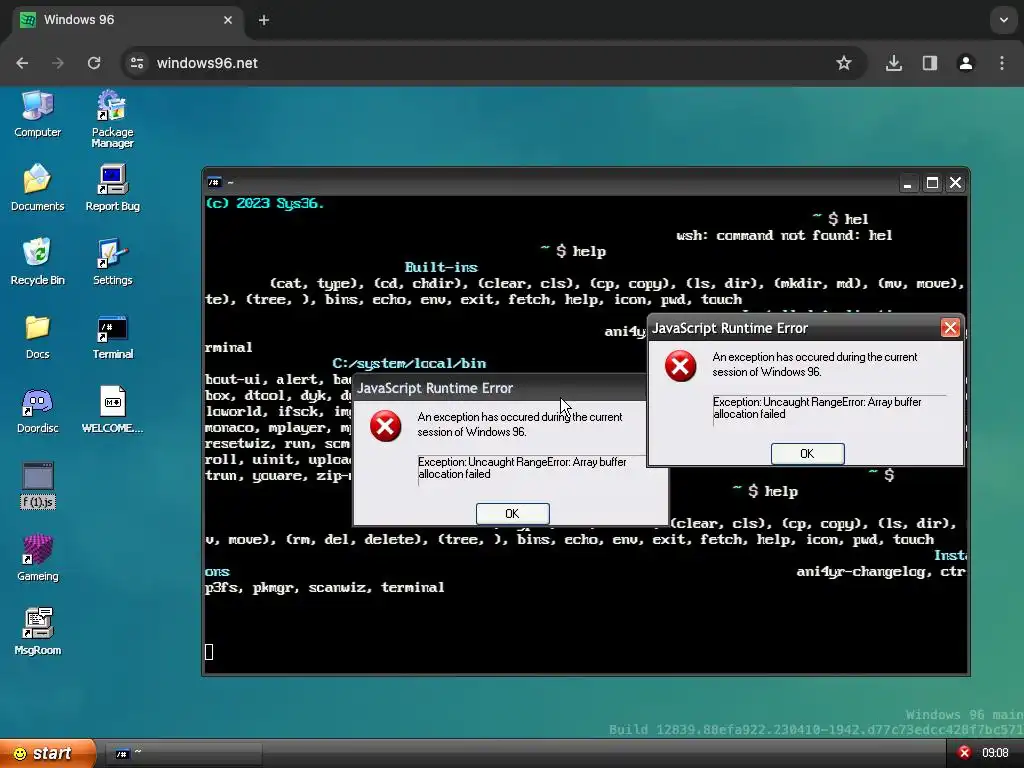The width and height of the screenshot is (1024, 768).
Task: Launch the Report Bug shortcut
Action: click(112, 187)
